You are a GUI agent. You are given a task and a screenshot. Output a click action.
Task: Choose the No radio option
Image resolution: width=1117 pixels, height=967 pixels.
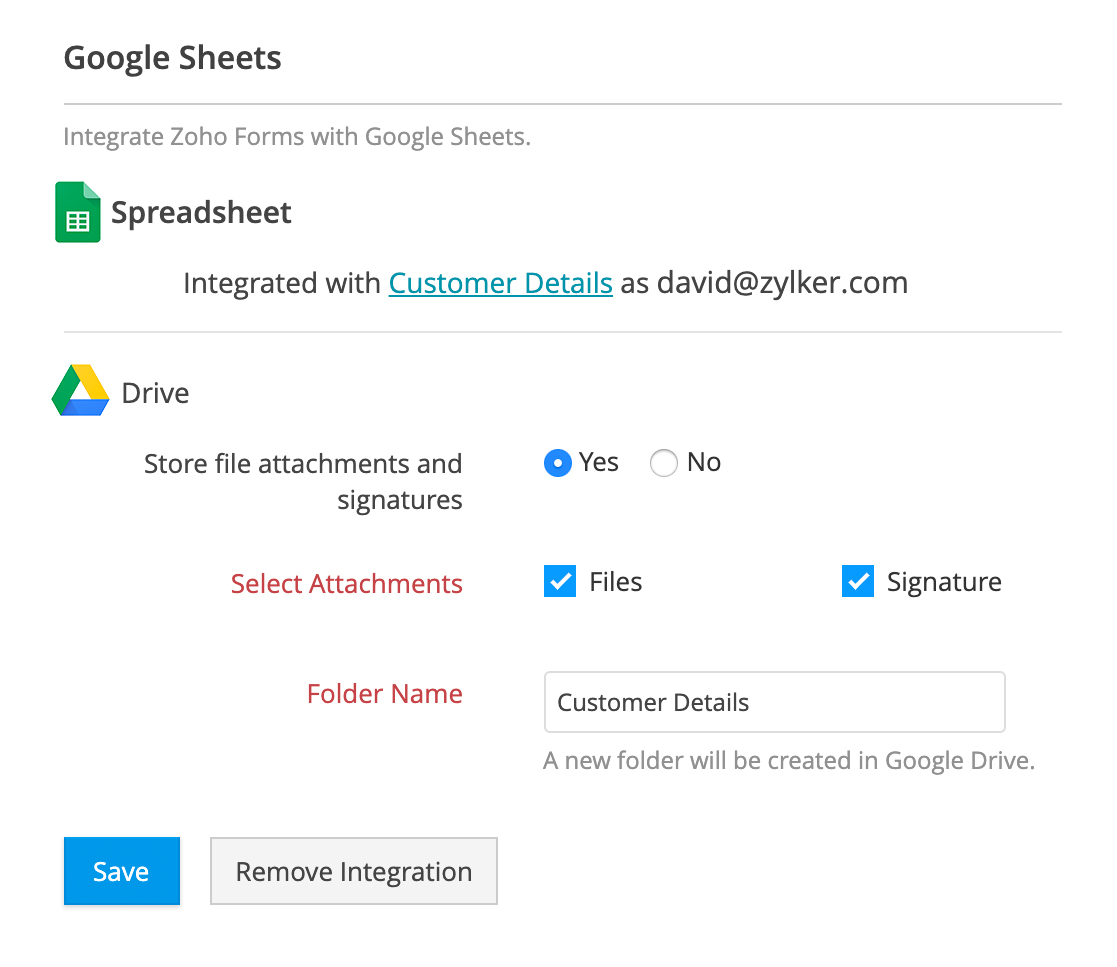[664, 463]
